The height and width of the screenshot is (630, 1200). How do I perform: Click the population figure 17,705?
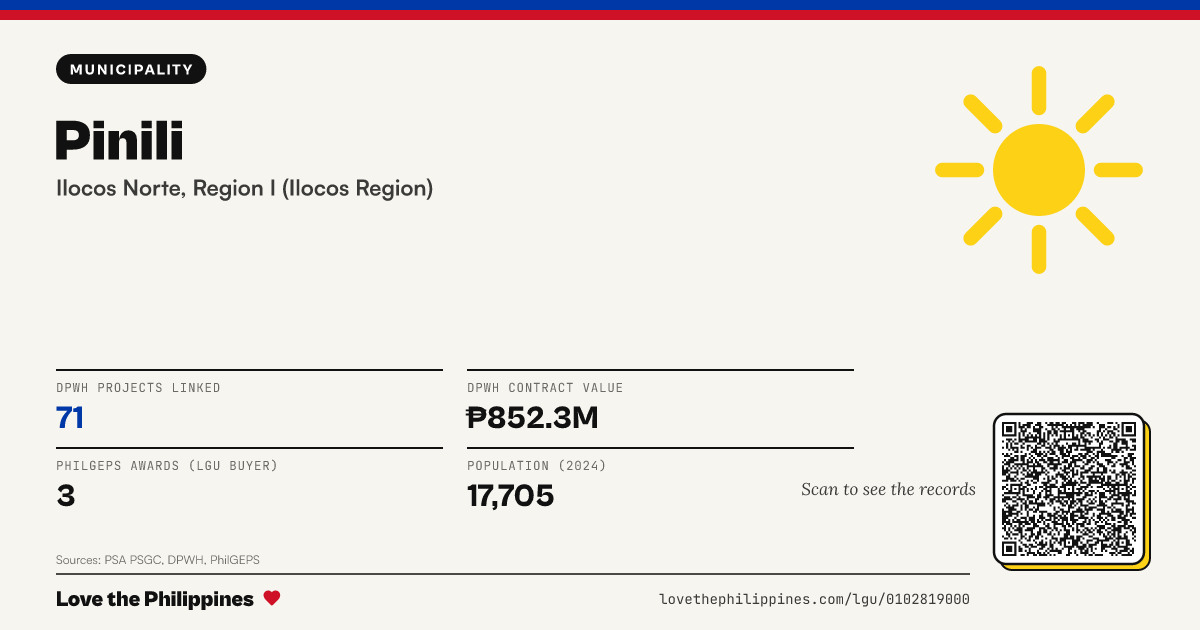(x=510, y=495)
